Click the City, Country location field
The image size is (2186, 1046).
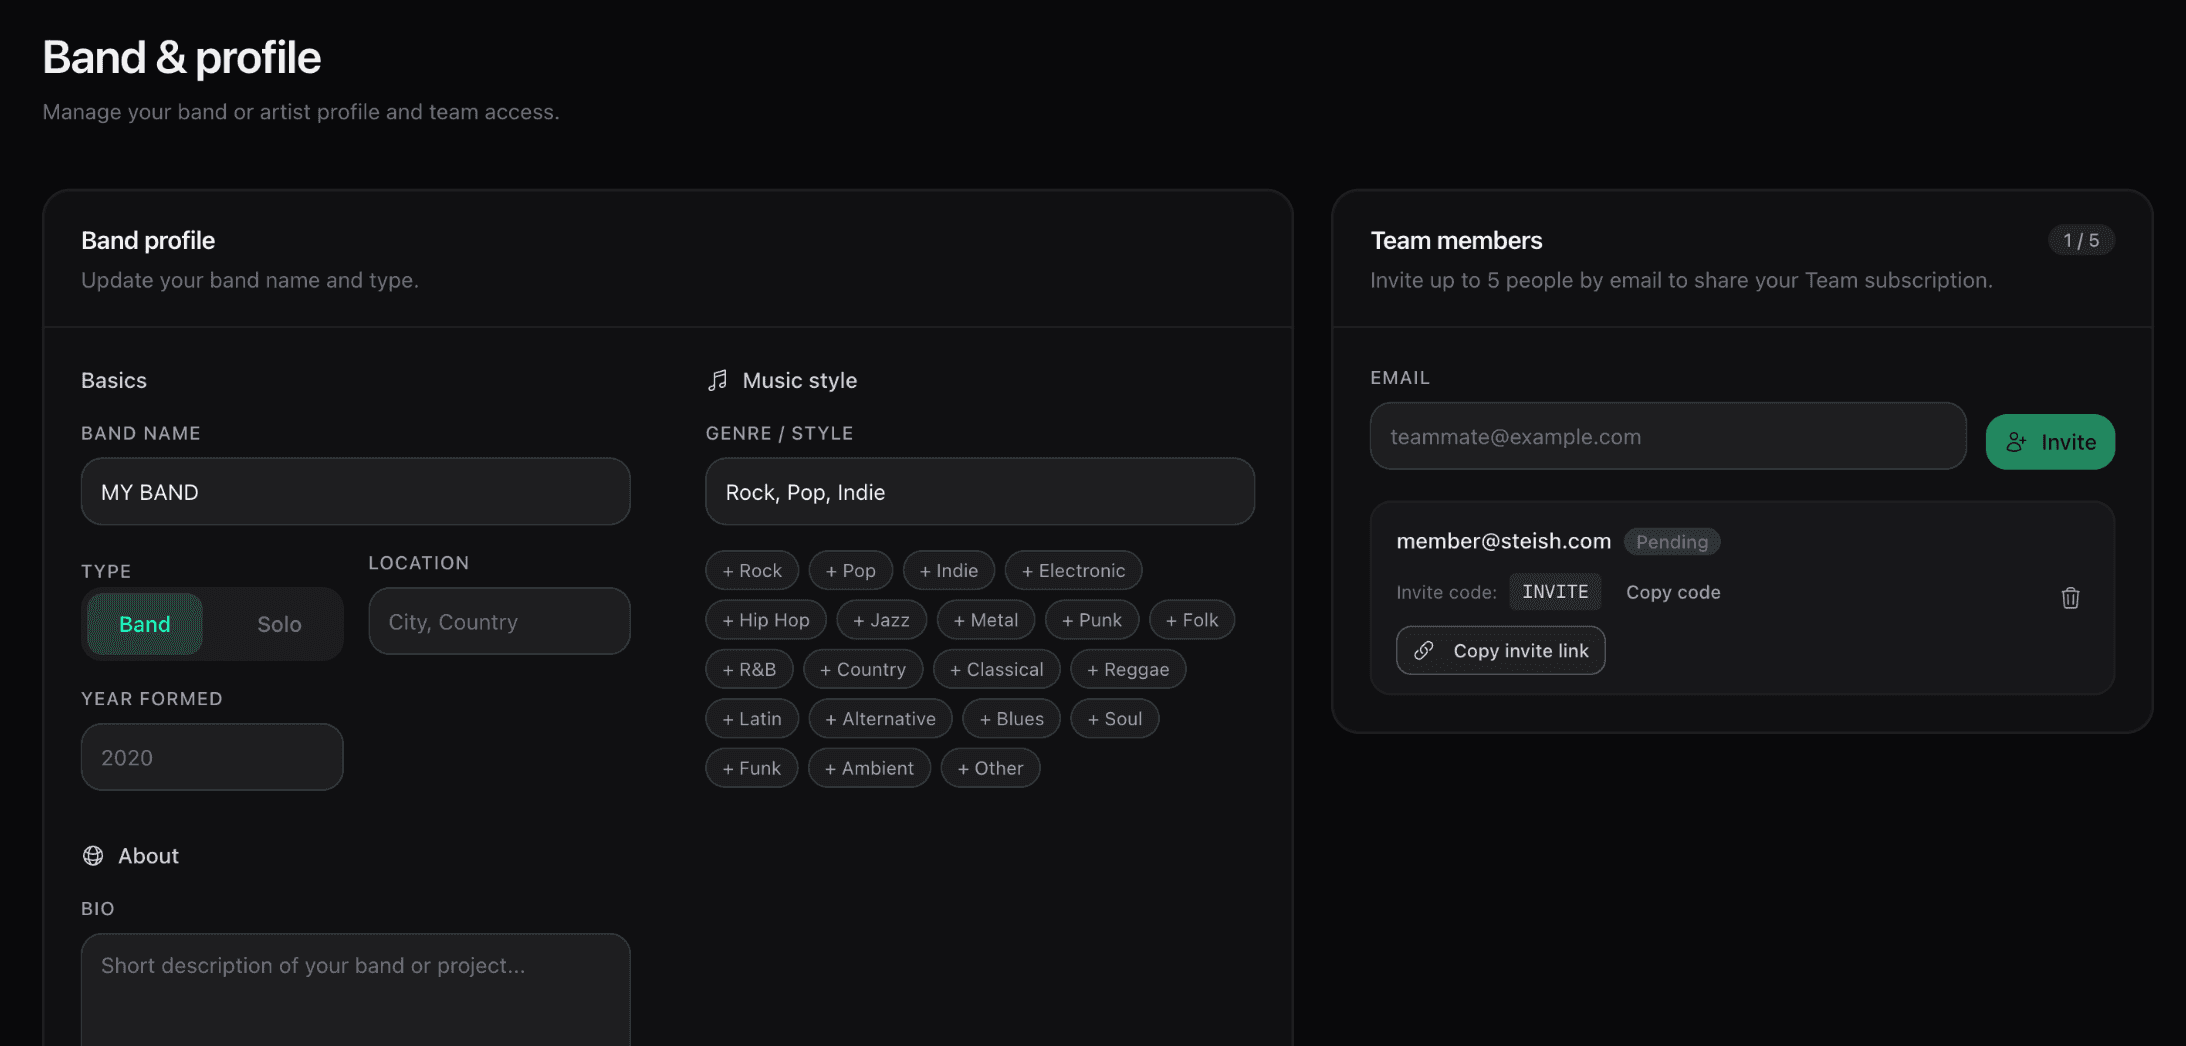(499, 622)
